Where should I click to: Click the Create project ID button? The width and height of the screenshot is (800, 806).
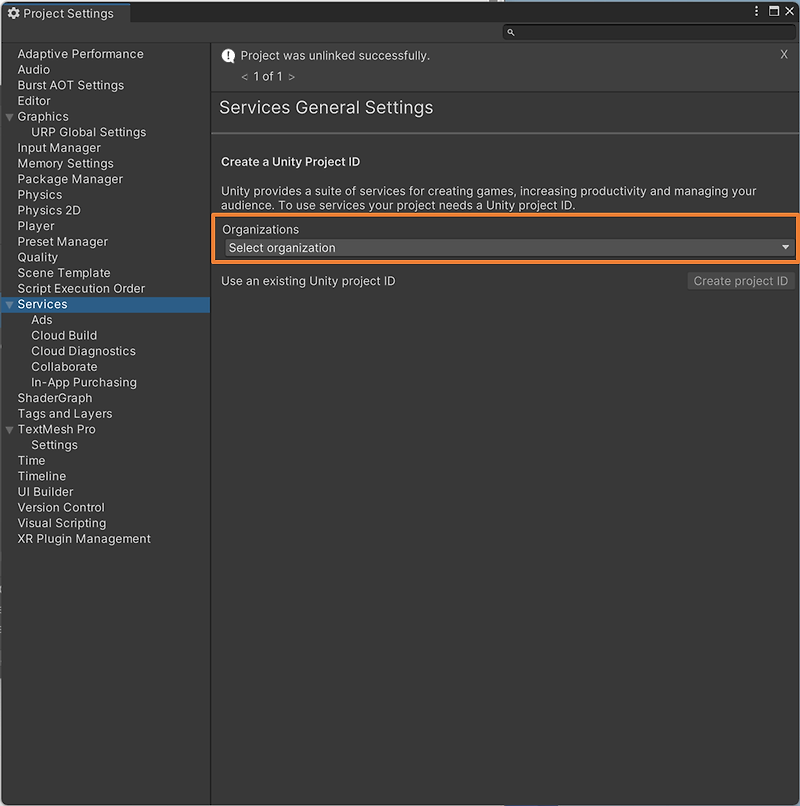coord(741,281)
